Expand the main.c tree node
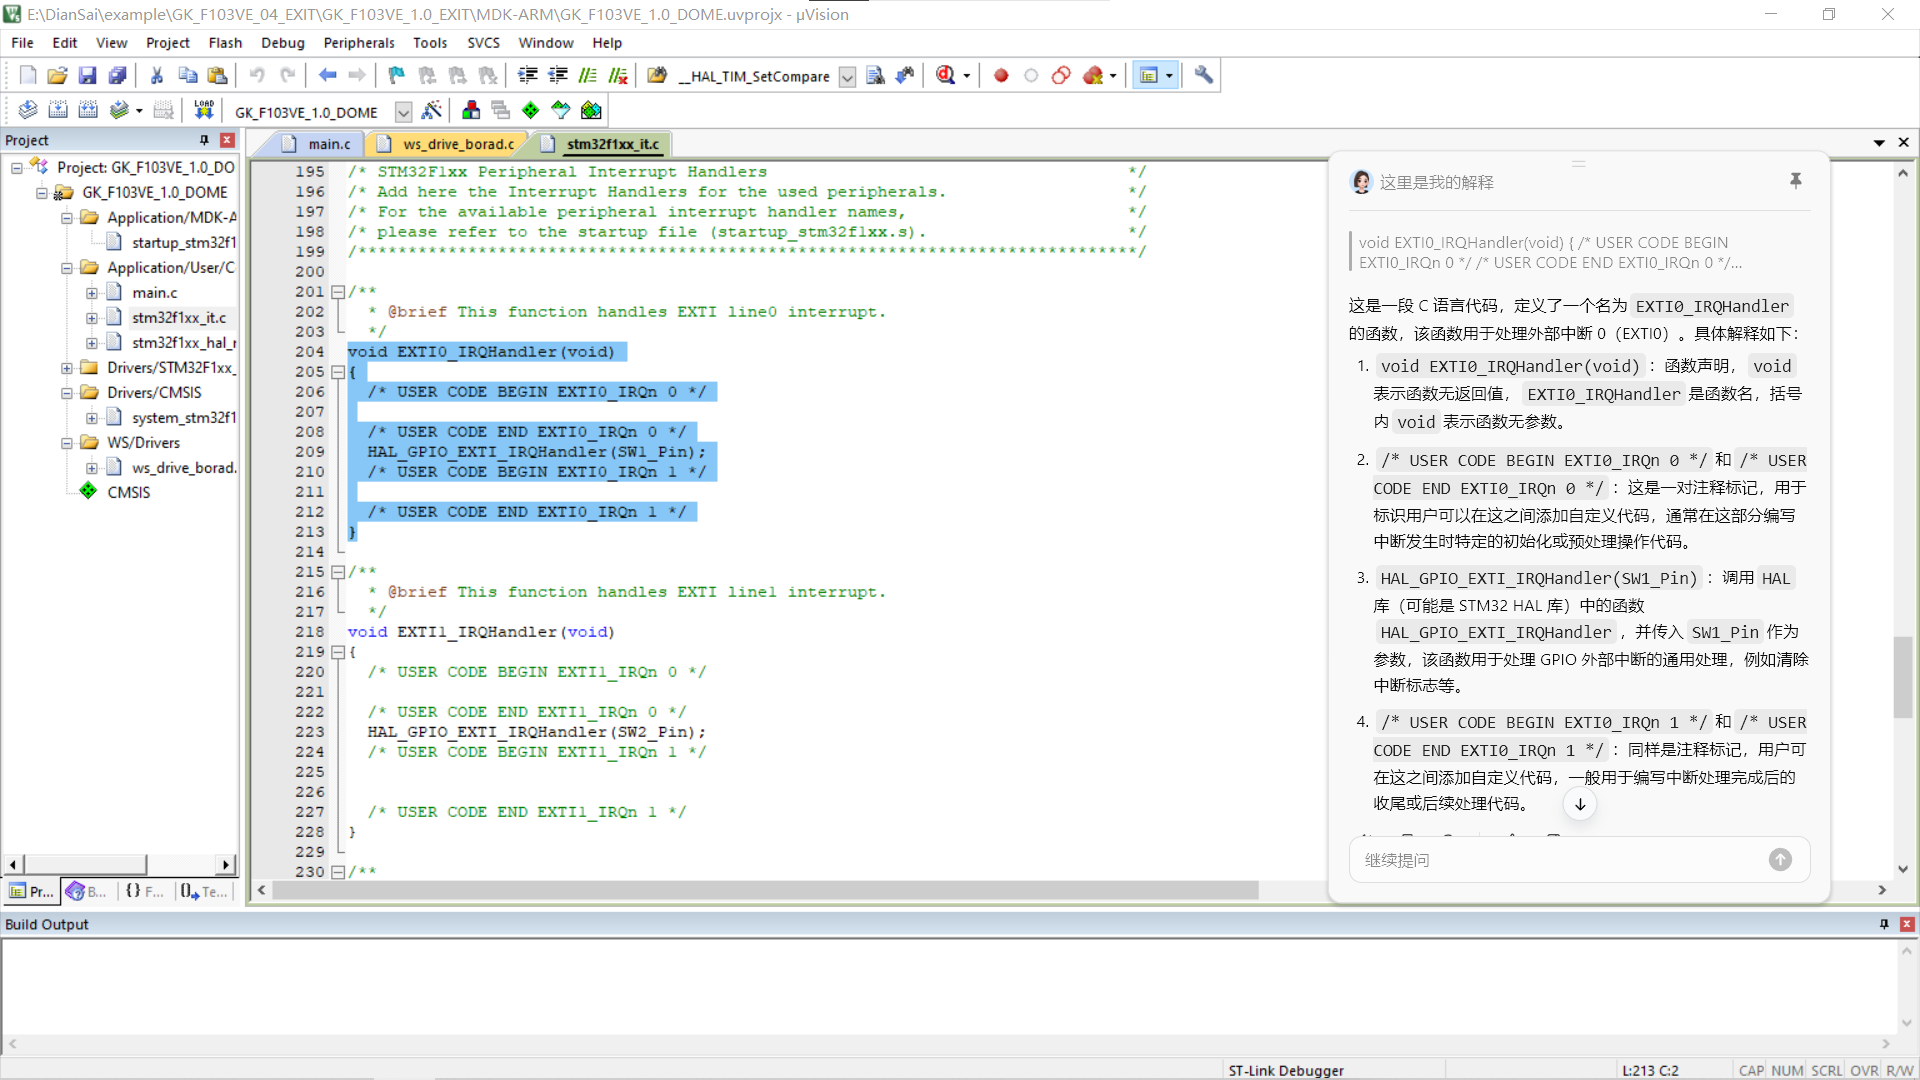The width and height of the screenshot is (1920, 1080). click(91, 293)
